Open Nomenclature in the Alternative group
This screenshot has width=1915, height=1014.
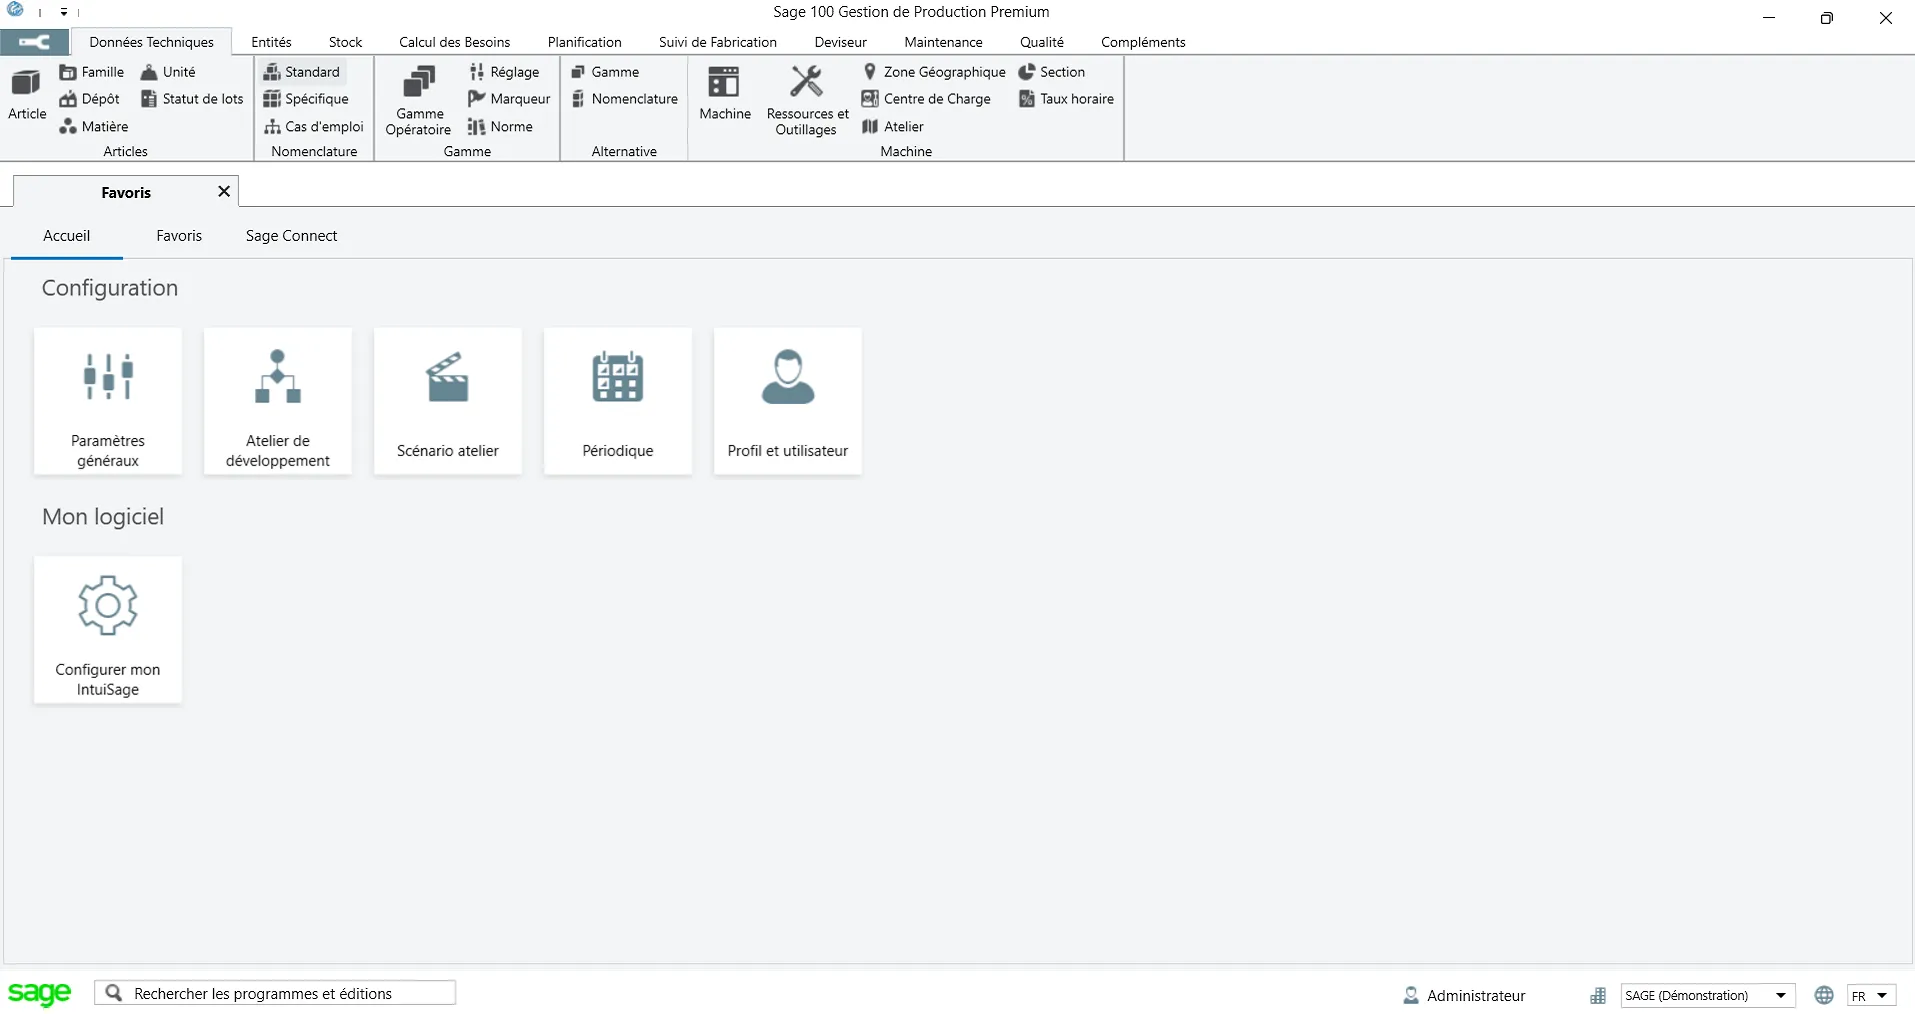624,99
